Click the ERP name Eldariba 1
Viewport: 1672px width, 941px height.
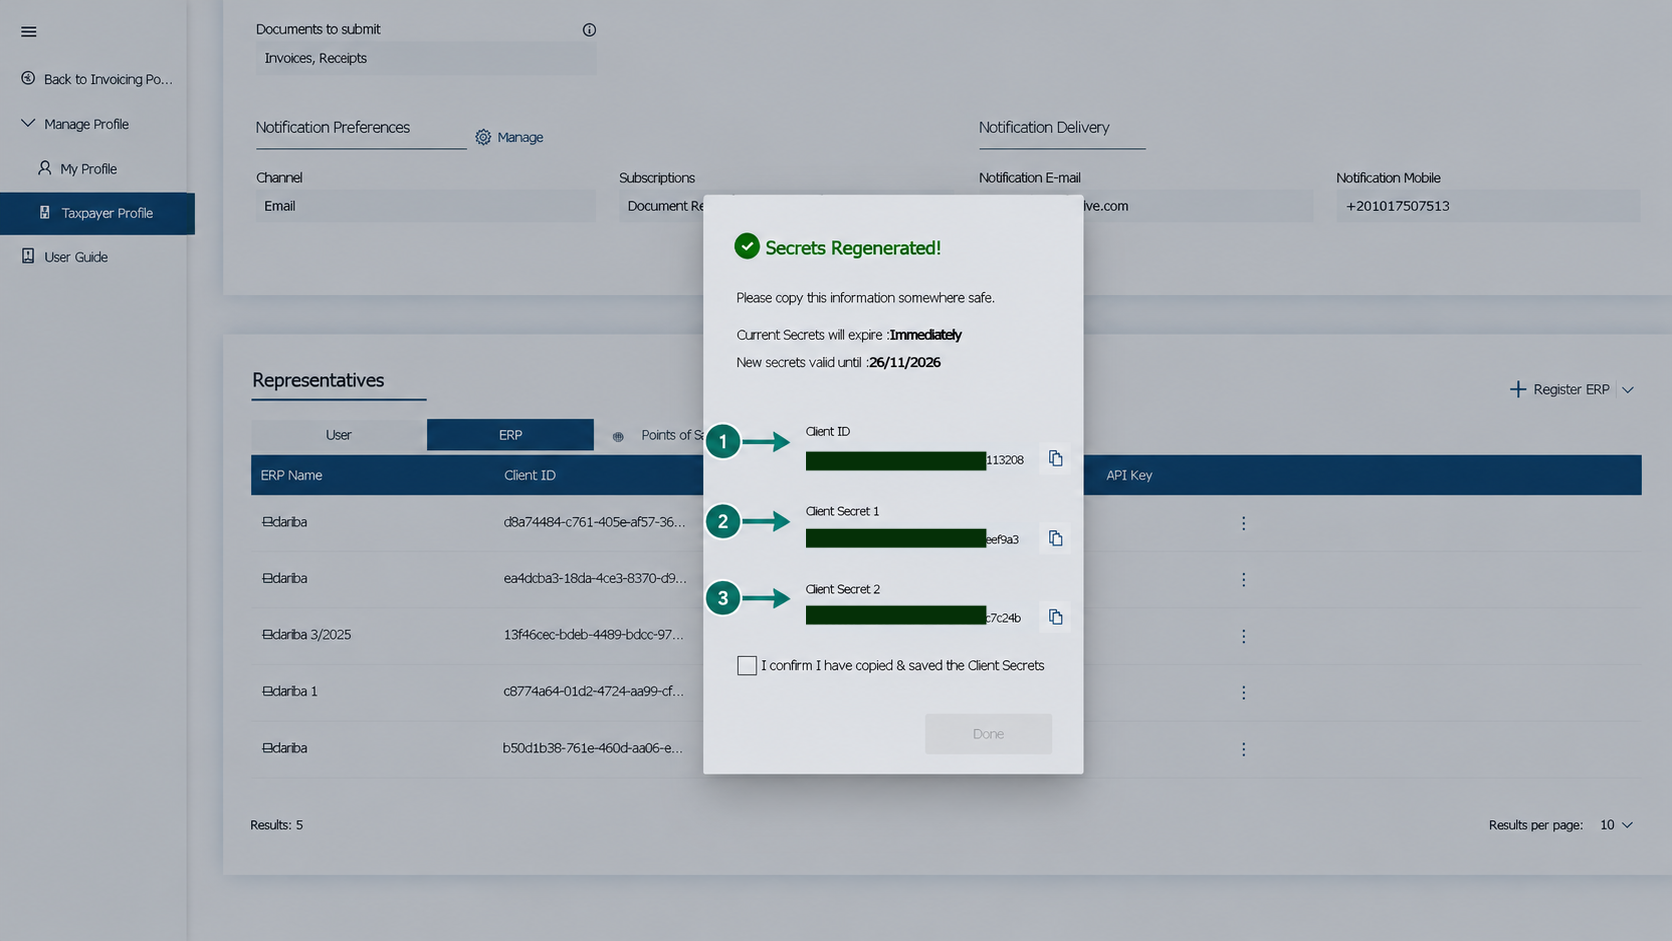coord(290,691)
